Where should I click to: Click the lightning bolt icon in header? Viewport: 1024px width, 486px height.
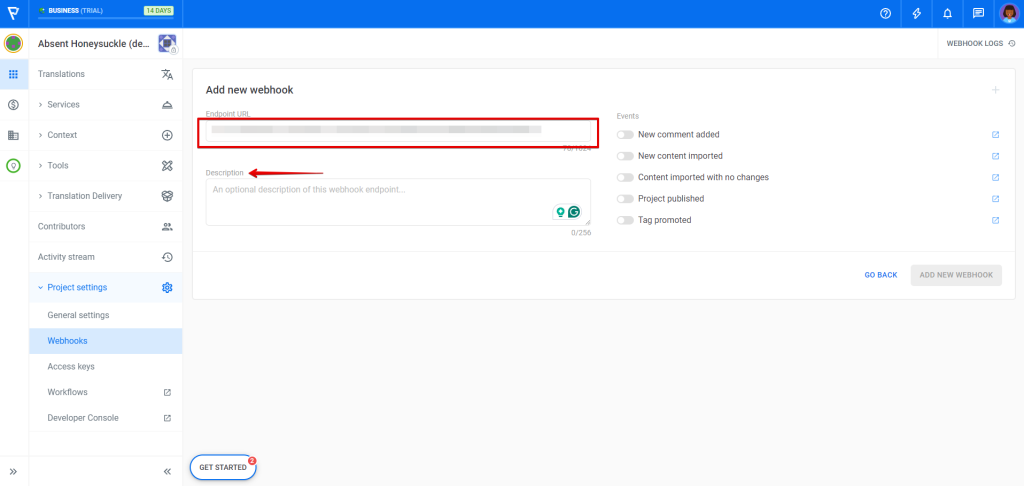pos(917,14)
